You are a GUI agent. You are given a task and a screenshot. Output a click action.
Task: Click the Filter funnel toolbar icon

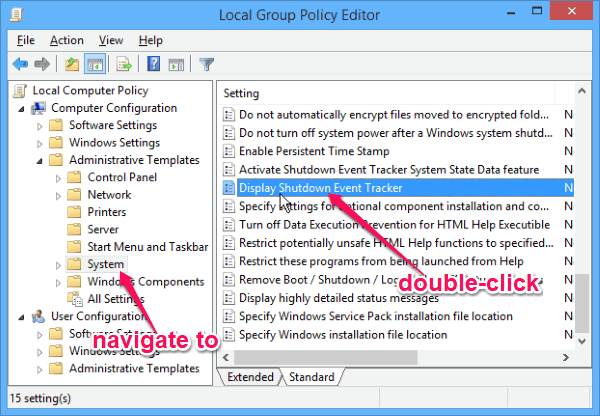207,64
